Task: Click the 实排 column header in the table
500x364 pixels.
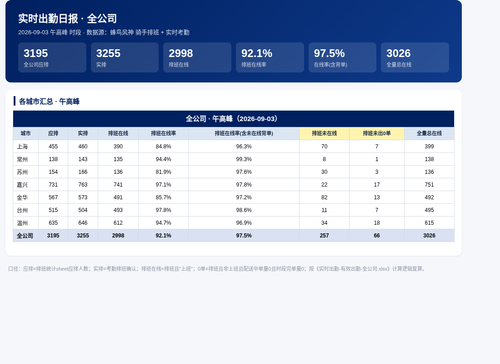Action: [83, 133]
